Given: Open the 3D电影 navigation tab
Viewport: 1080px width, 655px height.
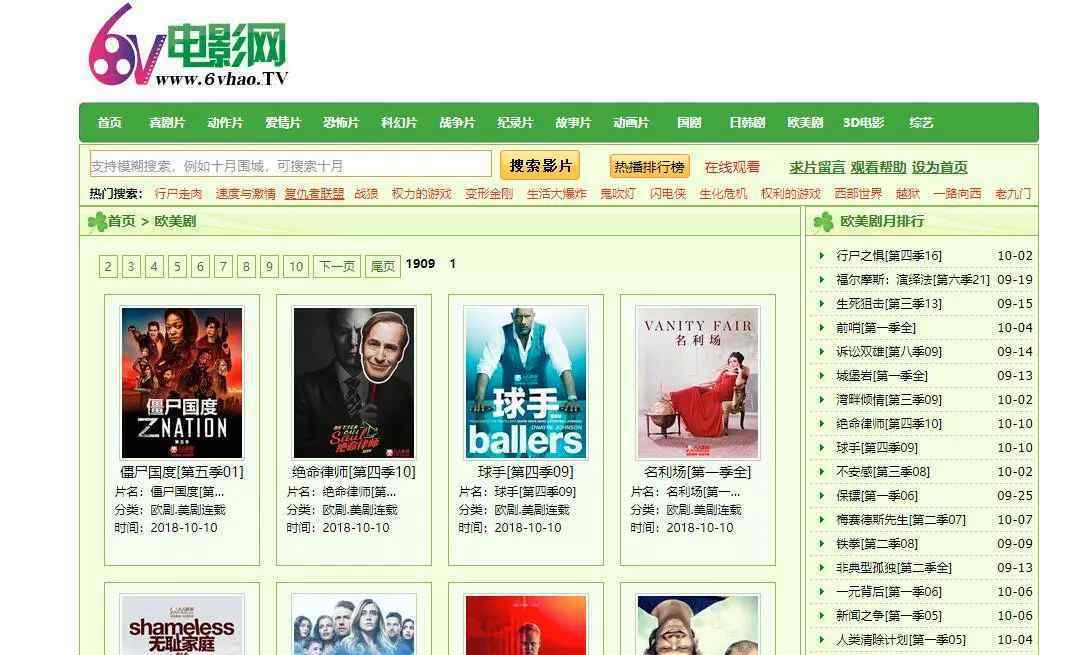Looking at the screenshot, I should (x=863, y=123).
